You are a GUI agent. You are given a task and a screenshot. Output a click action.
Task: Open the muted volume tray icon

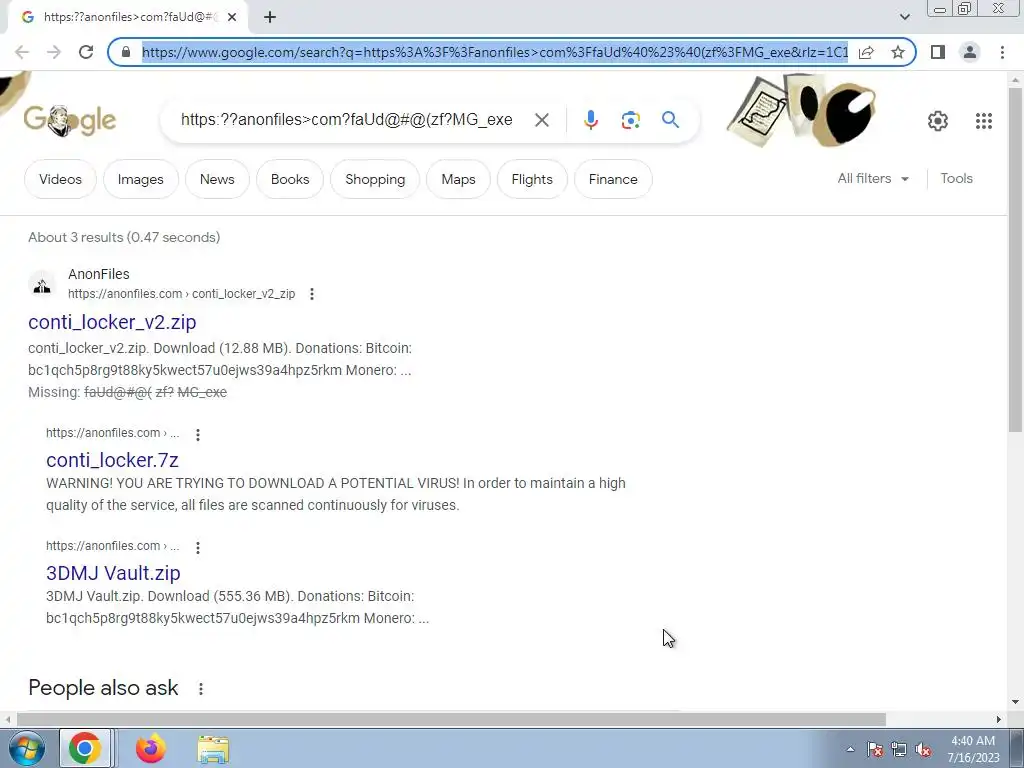(923, 749)
